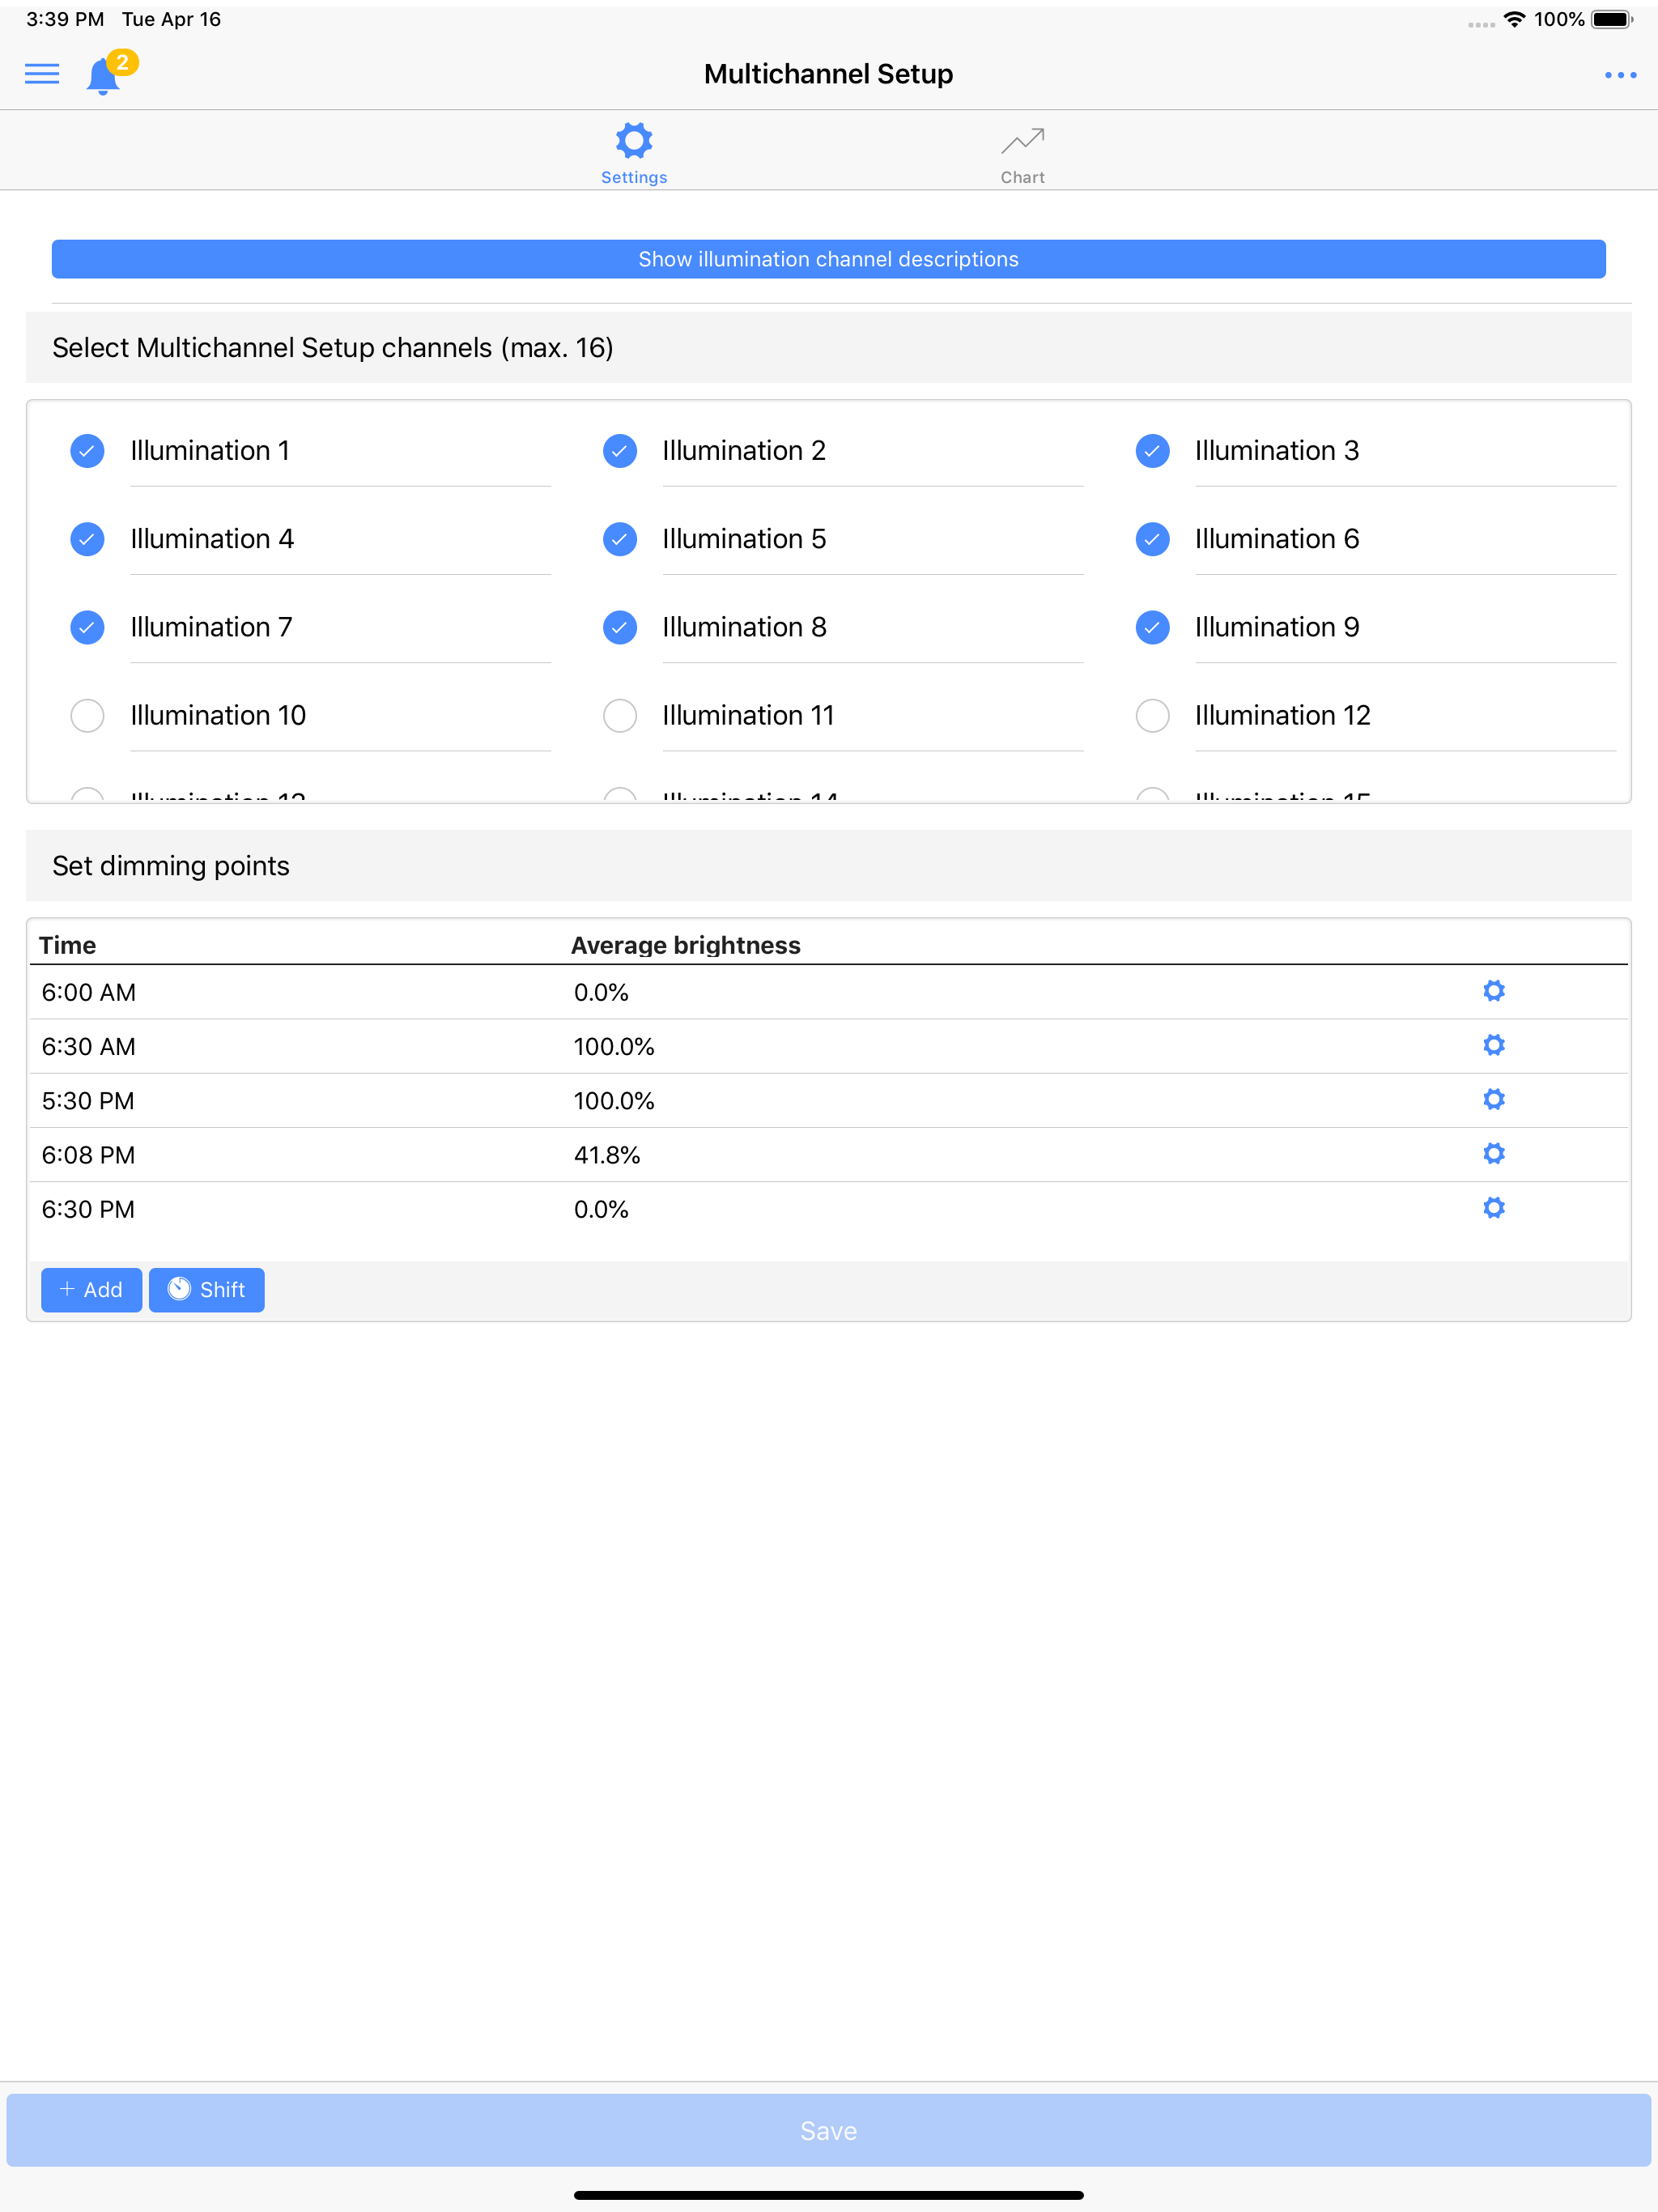The height and width of the screenshot is (2212, 1658).
Task: Open the three-dots more options menu
Action: click(1620, 75)
